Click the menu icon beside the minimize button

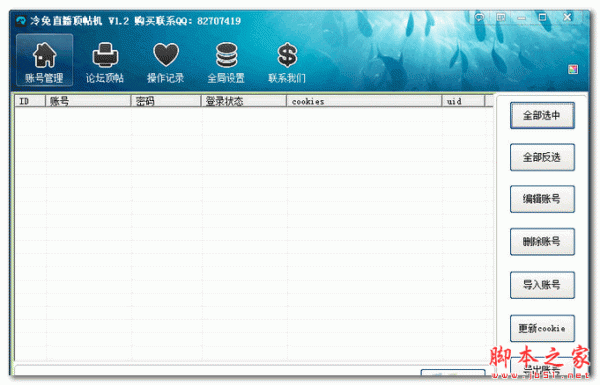(x=501, y=17)
